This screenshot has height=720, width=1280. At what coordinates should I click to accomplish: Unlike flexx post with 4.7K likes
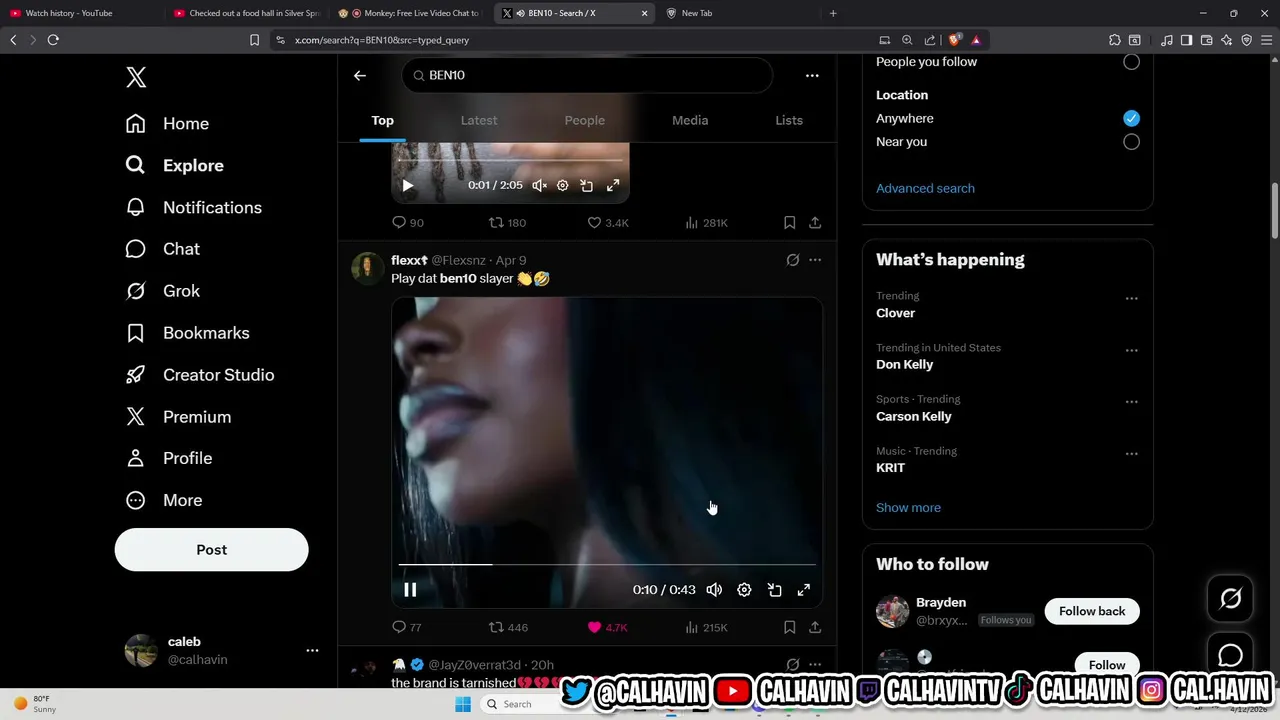pyautogui.click(x=608, y=628)
